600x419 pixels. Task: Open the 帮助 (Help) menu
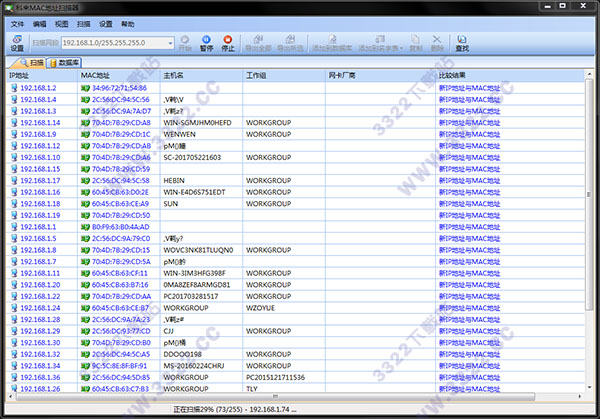click(x=127, y=21)
